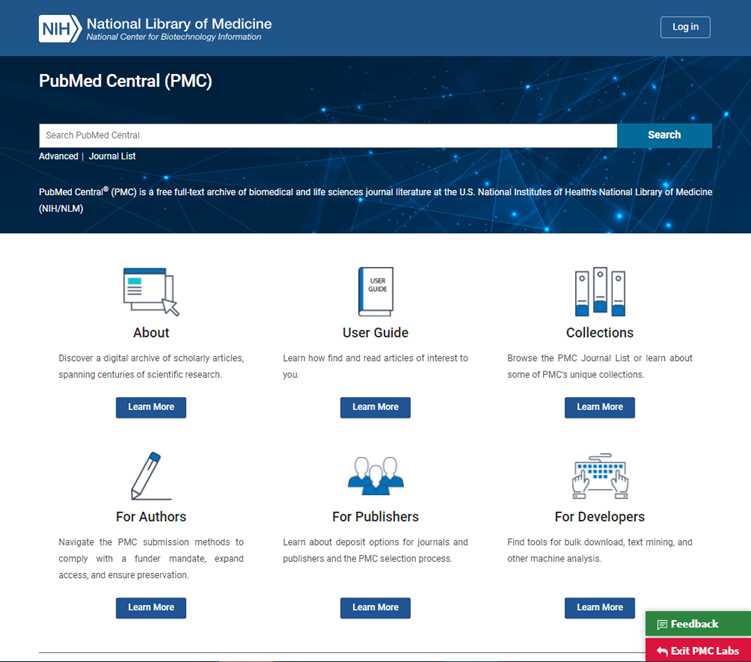This screenshot has height=662, width=751.
Task: Click the 'Navigate the PMC submission methods' text
Action: click(151, 558)
